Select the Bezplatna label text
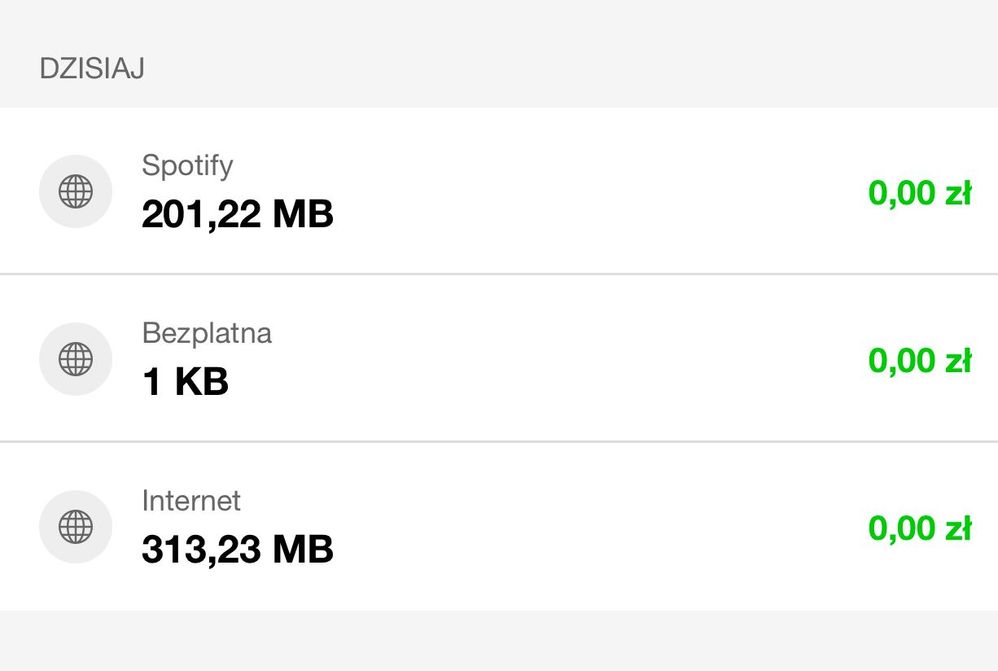Image resolution: width=998 pixels, height=671 pixels. pos(206,333)
